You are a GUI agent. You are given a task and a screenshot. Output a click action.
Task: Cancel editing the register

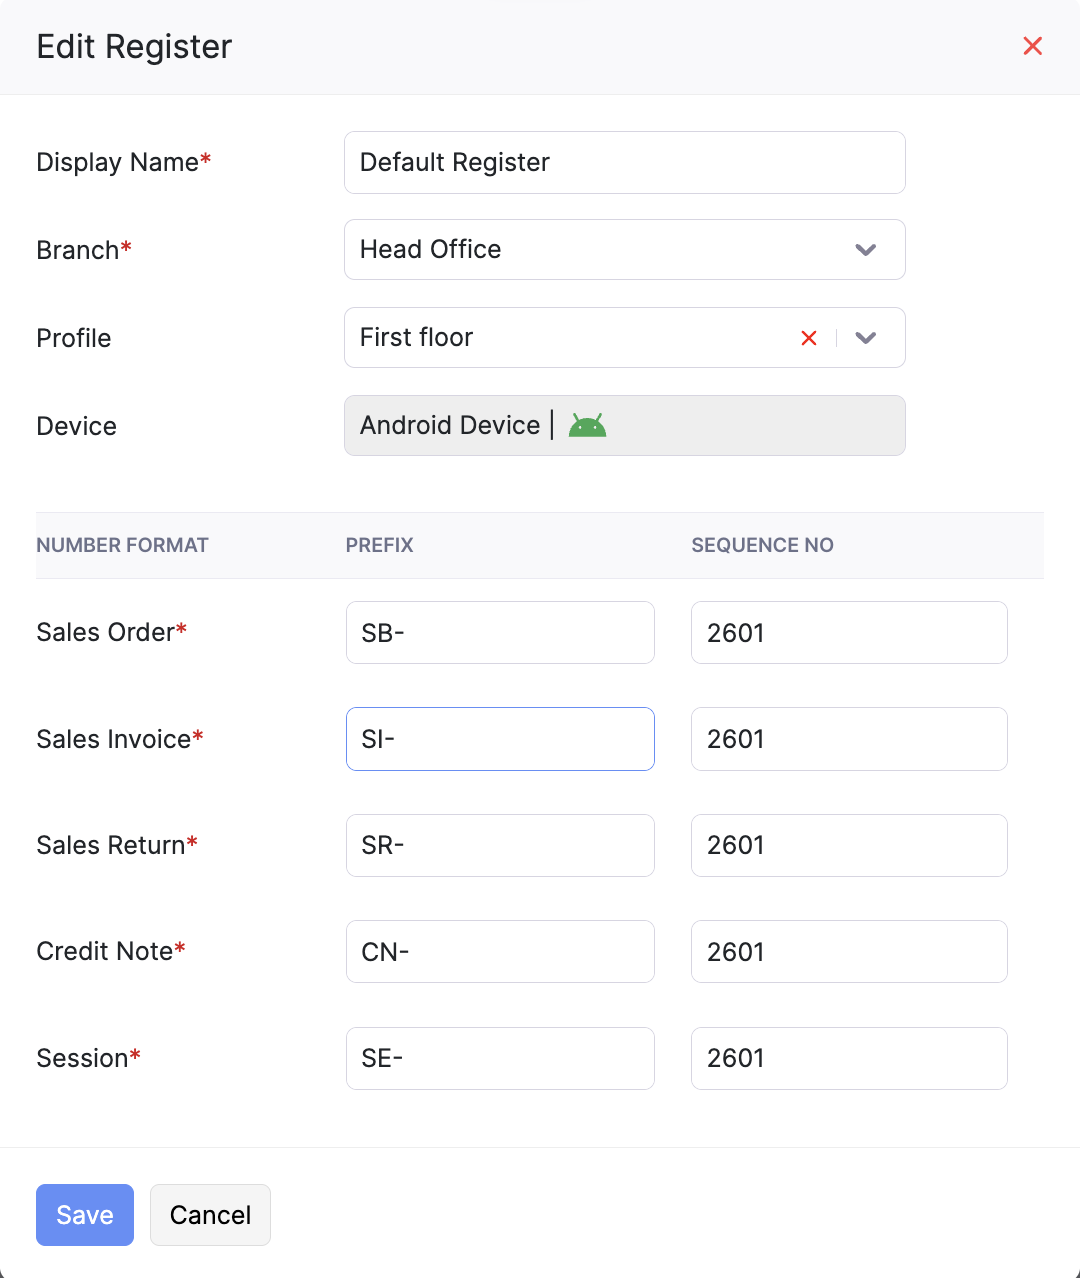pos(210,1215)
